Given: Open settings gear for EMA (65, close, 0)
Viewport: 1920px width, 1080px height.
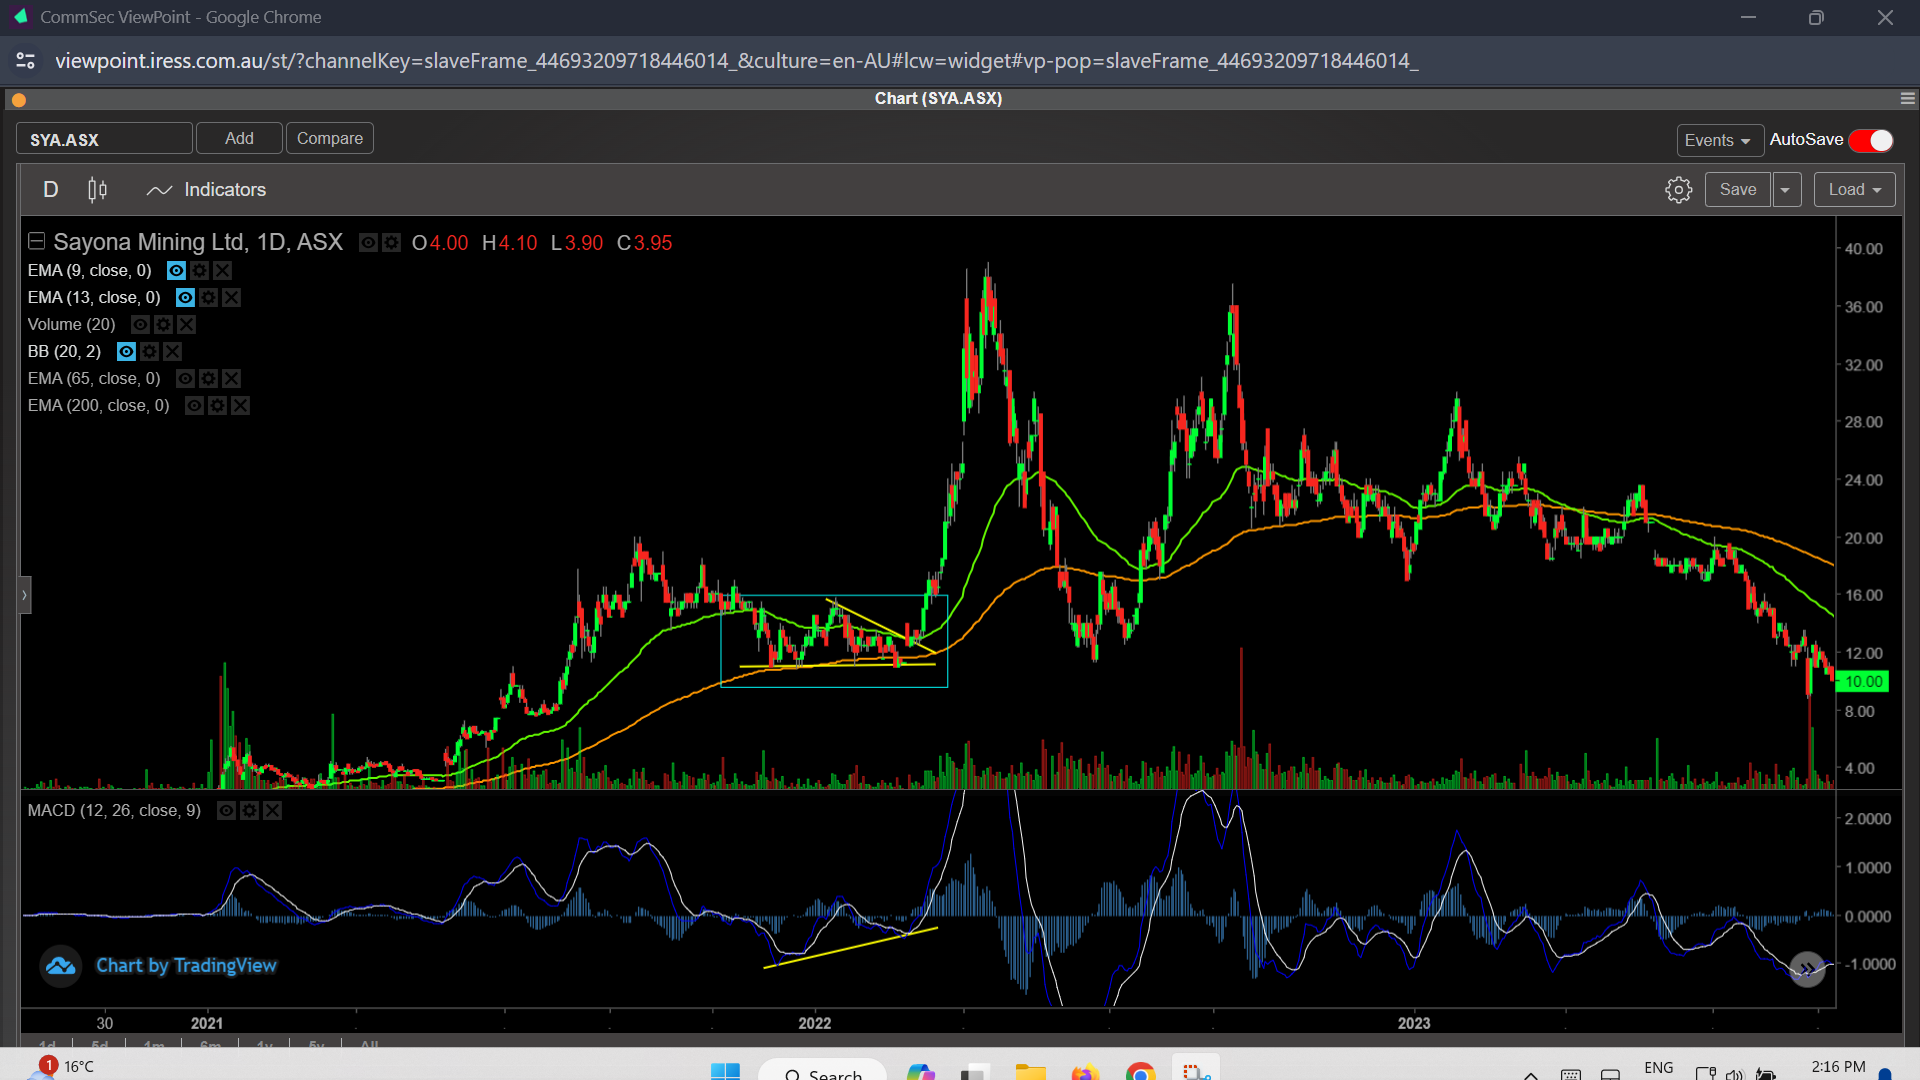Looking at the screenshot, I should tap(208, 379).
